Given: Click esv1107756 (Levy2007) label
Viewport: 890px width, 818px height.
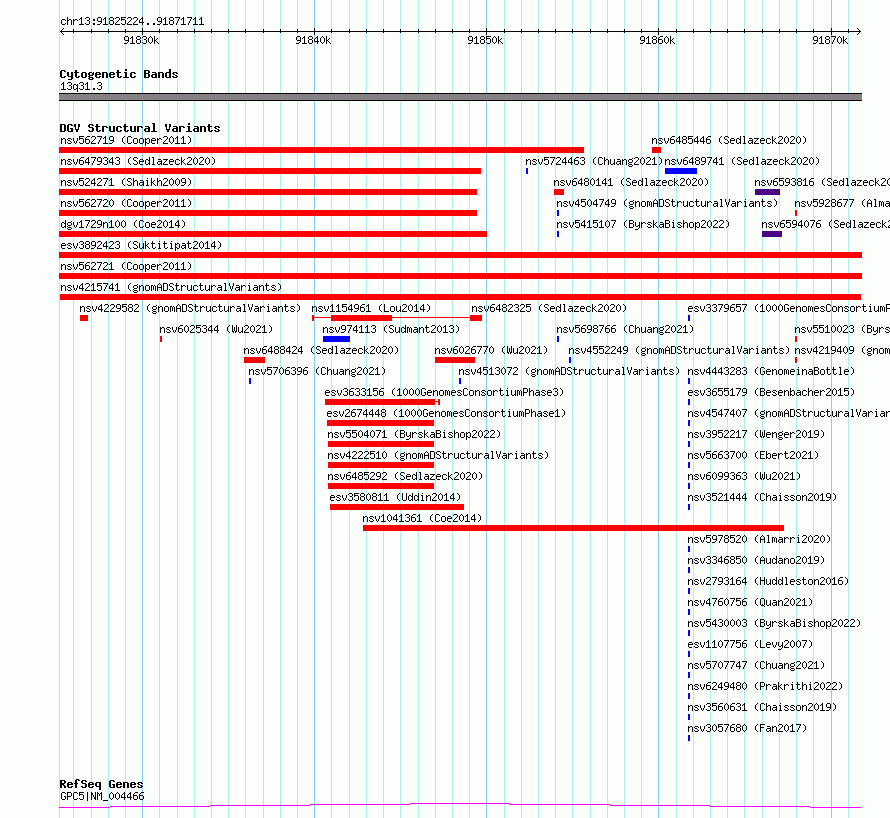Looking at the screenshot, I should click(x=750, y=644).
